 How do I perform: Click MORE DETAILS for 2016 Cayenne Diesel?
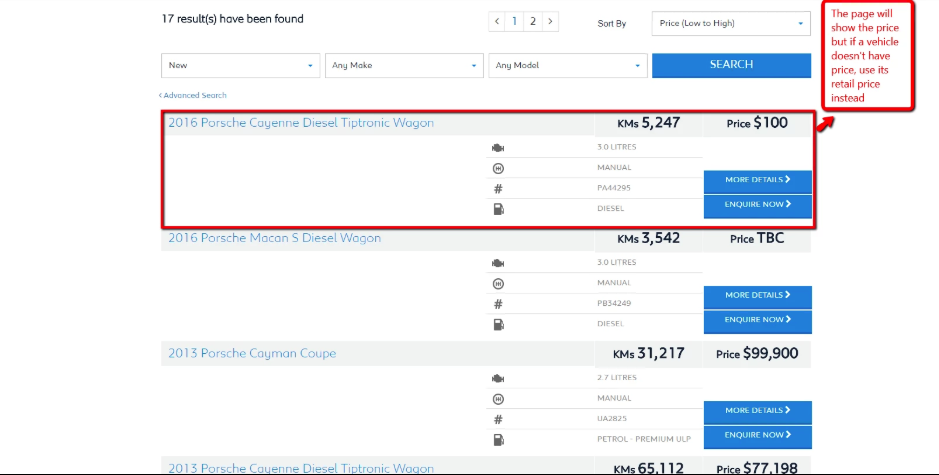click(758, 181)
